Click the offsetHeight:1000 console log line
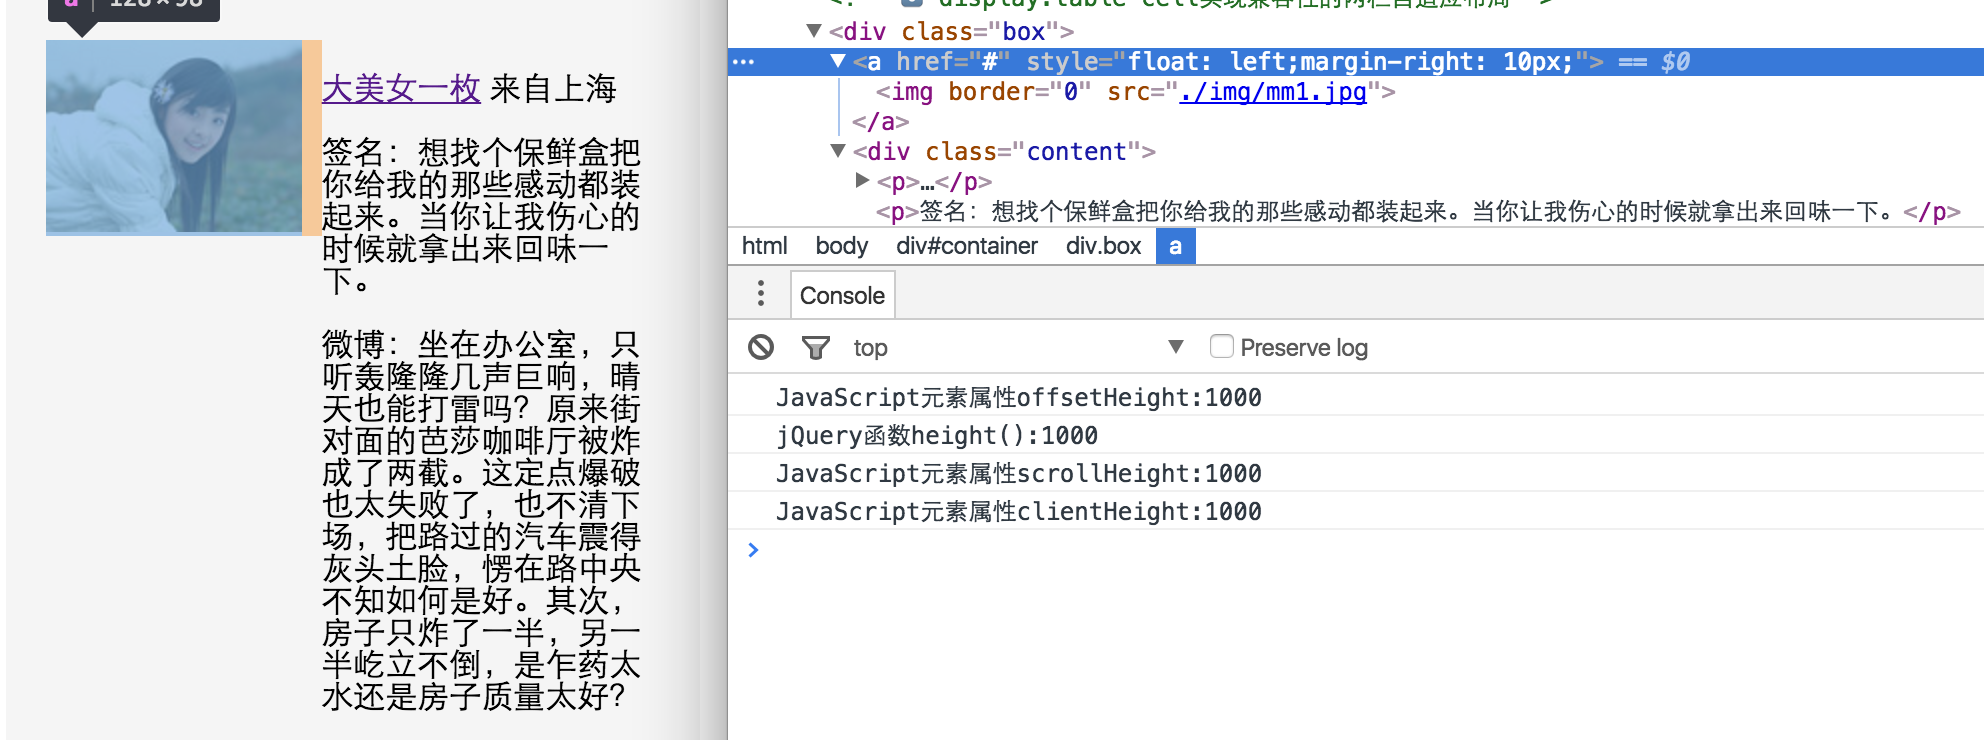 pos(1018,397)
